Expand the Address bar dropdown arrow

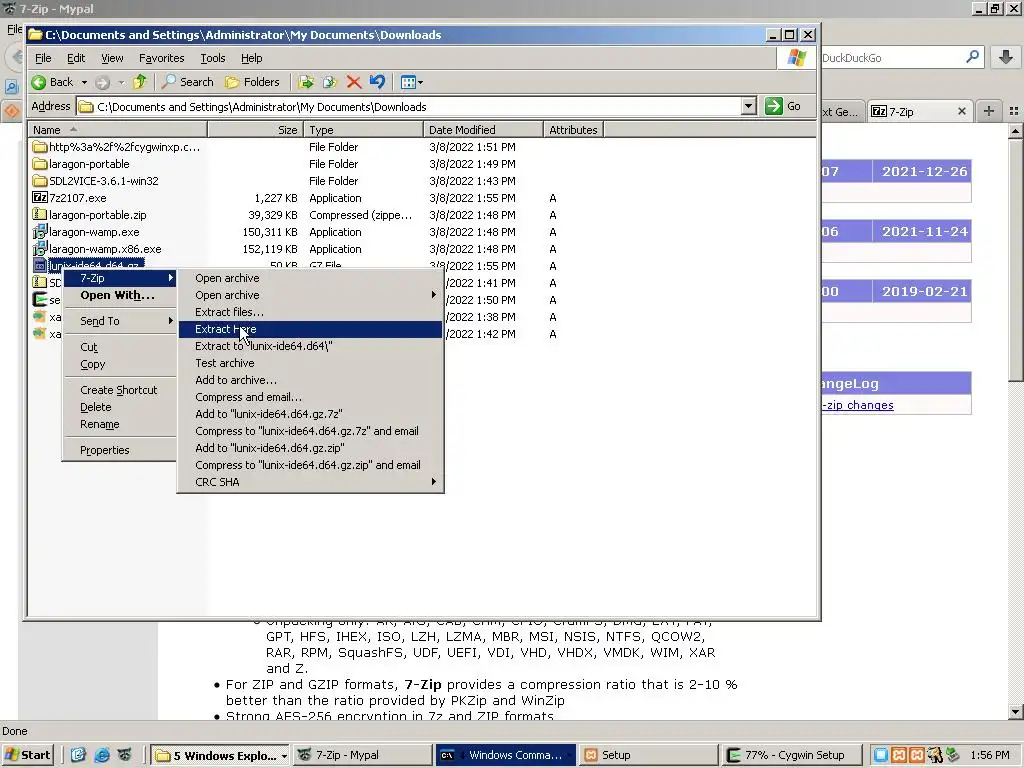(748, 106)
